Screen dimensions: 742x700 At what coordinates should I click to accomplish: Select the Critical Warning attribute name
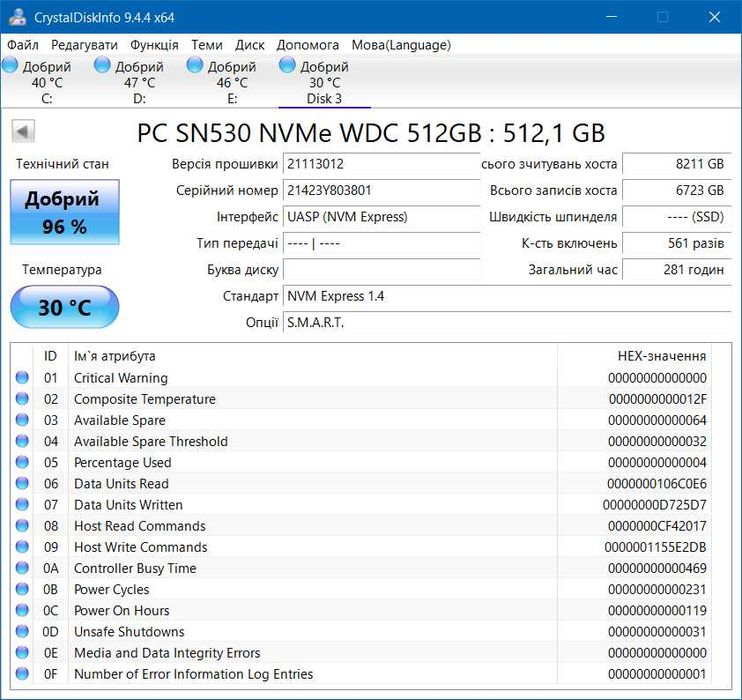pyautogui.click(x=121, y=378)
